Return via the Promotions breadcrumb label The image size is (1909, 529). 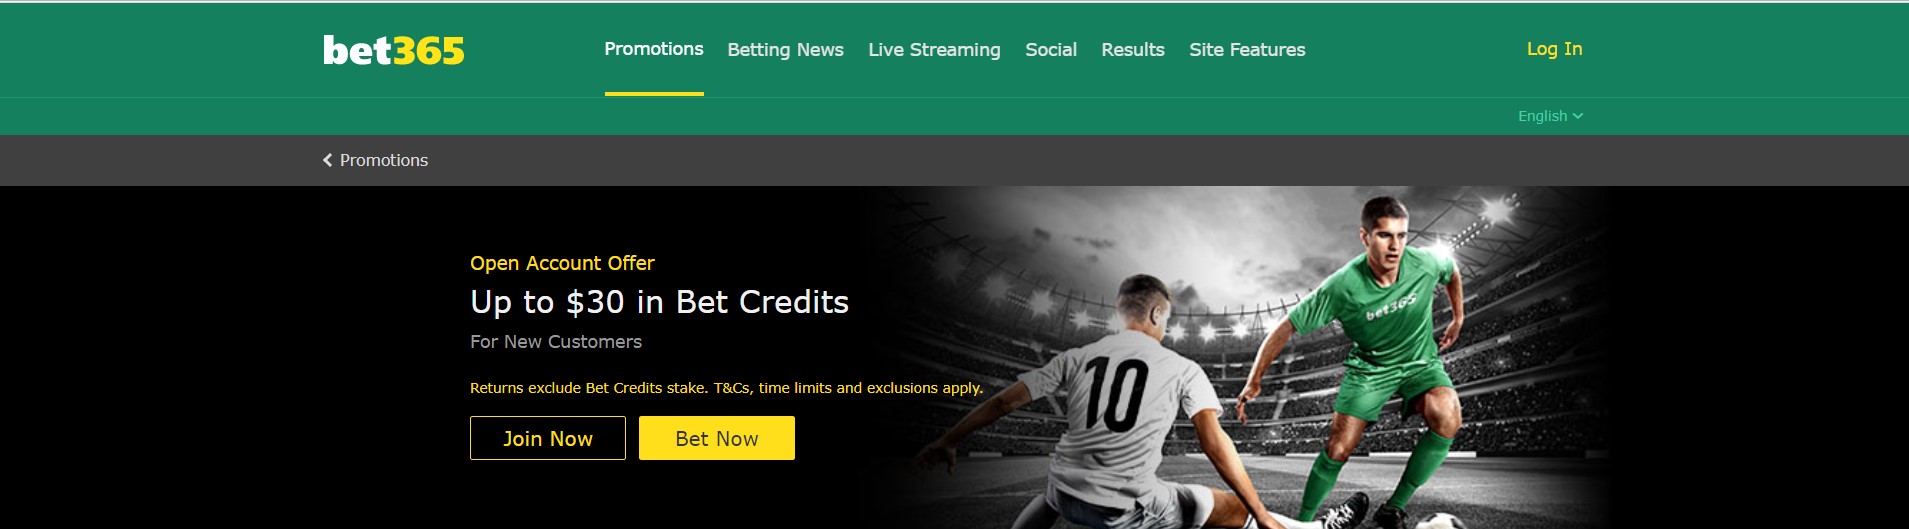(384, 160)
